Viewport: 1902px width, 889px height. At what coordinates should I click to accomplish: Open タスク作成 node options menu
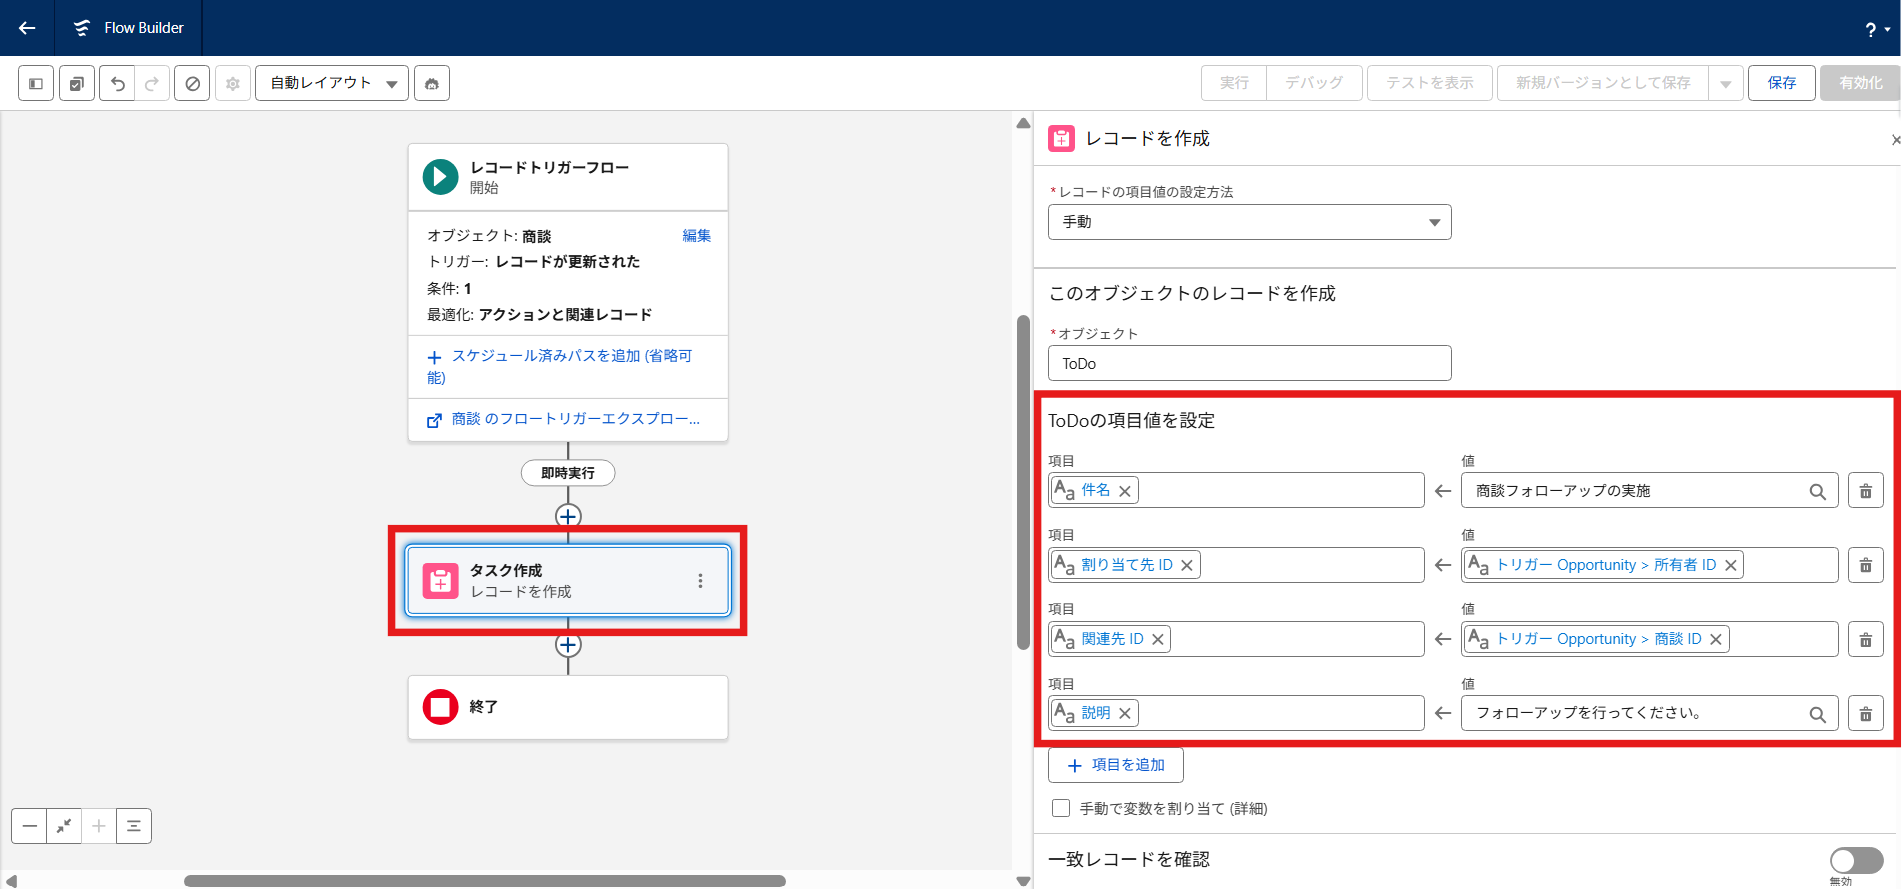[700, 581]
